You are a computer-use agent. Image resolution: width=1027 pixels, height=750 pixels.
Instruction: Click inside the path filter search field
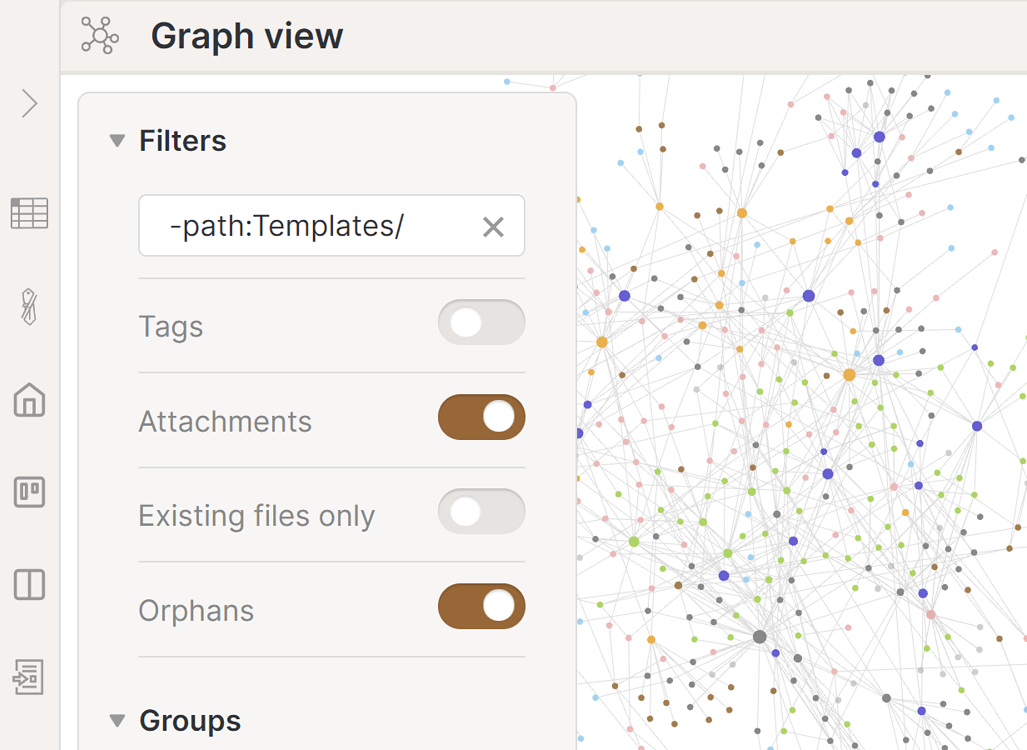click(300, 226)
